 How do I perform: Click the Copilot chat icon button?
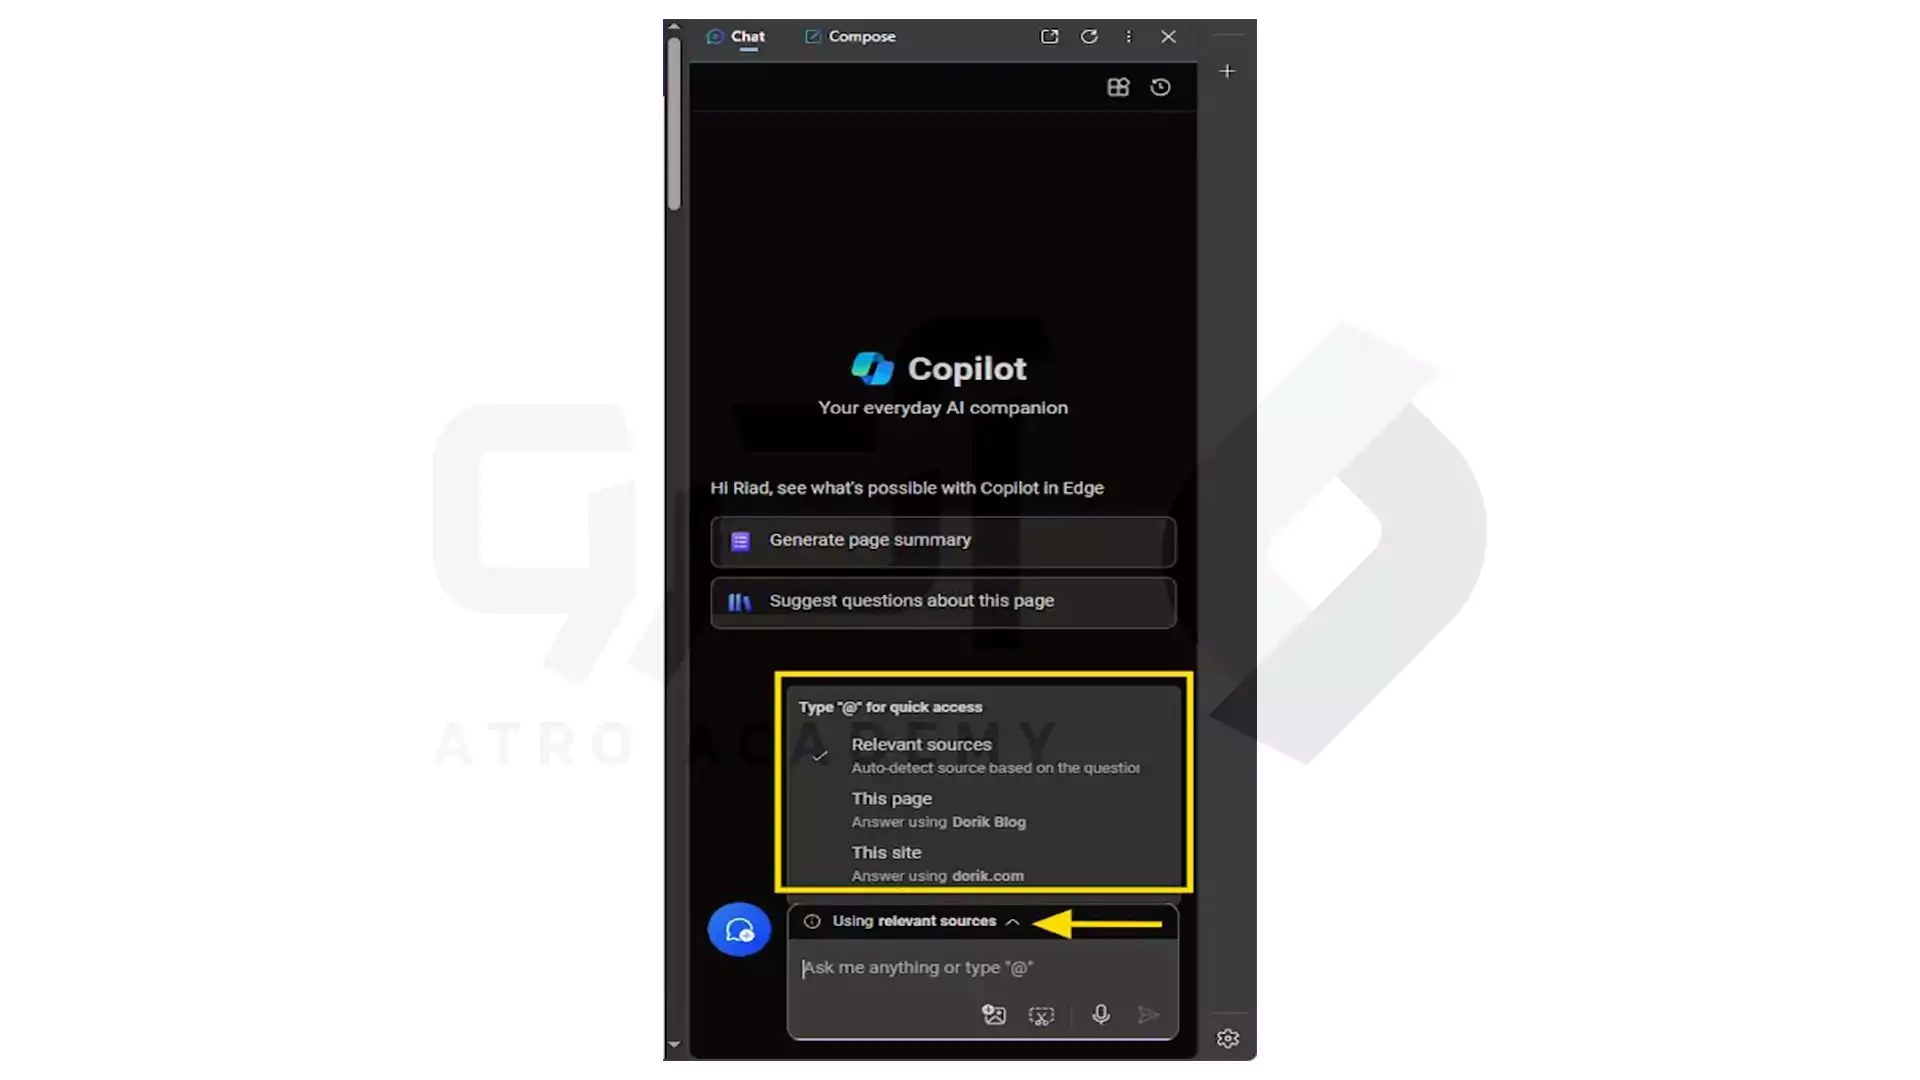click(x=738, y=930)
